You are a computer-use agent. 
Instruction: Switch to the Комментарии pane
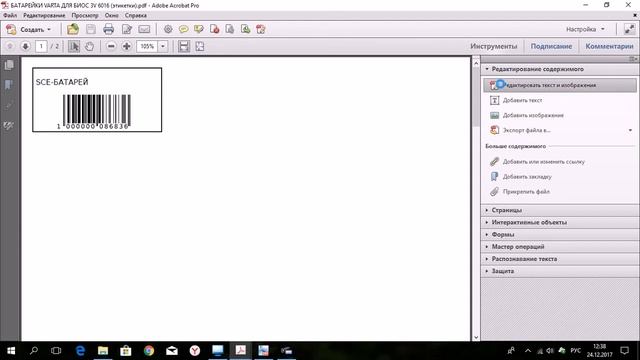[609, 46]
